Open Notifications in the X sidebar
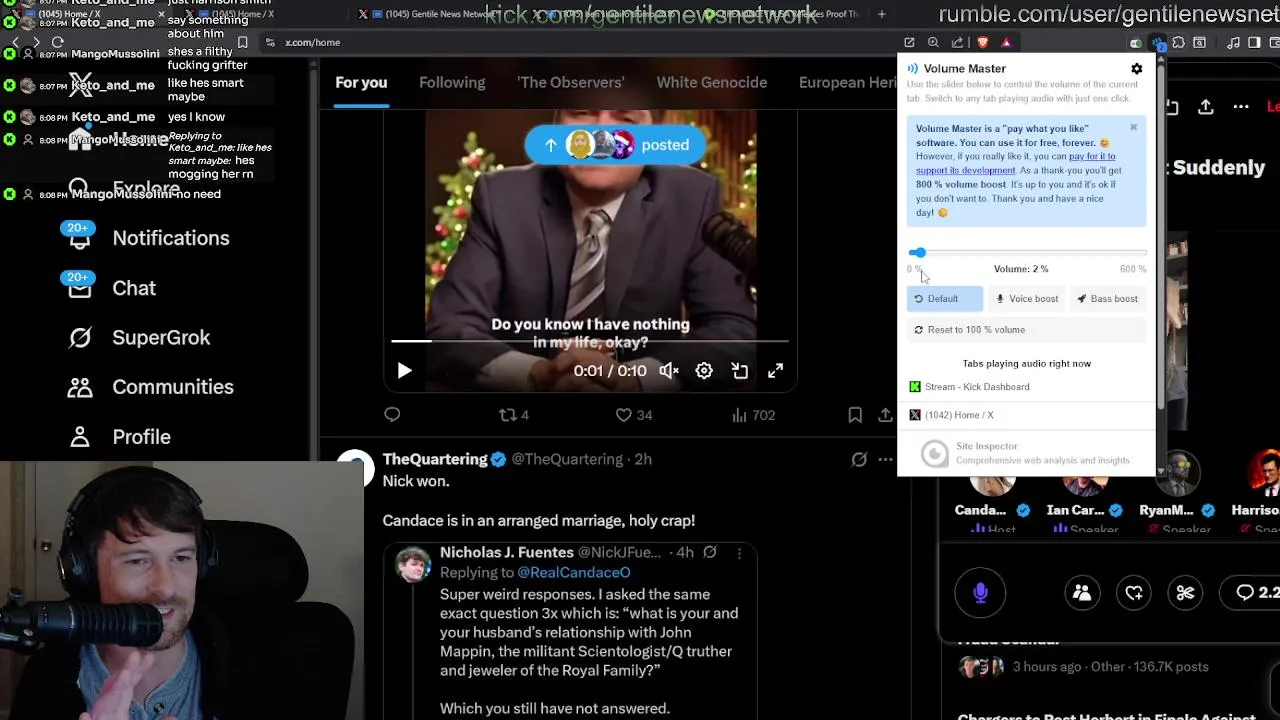Image resolution: width=1280 pixels, height=720 pixels. [x=148, y=238]
